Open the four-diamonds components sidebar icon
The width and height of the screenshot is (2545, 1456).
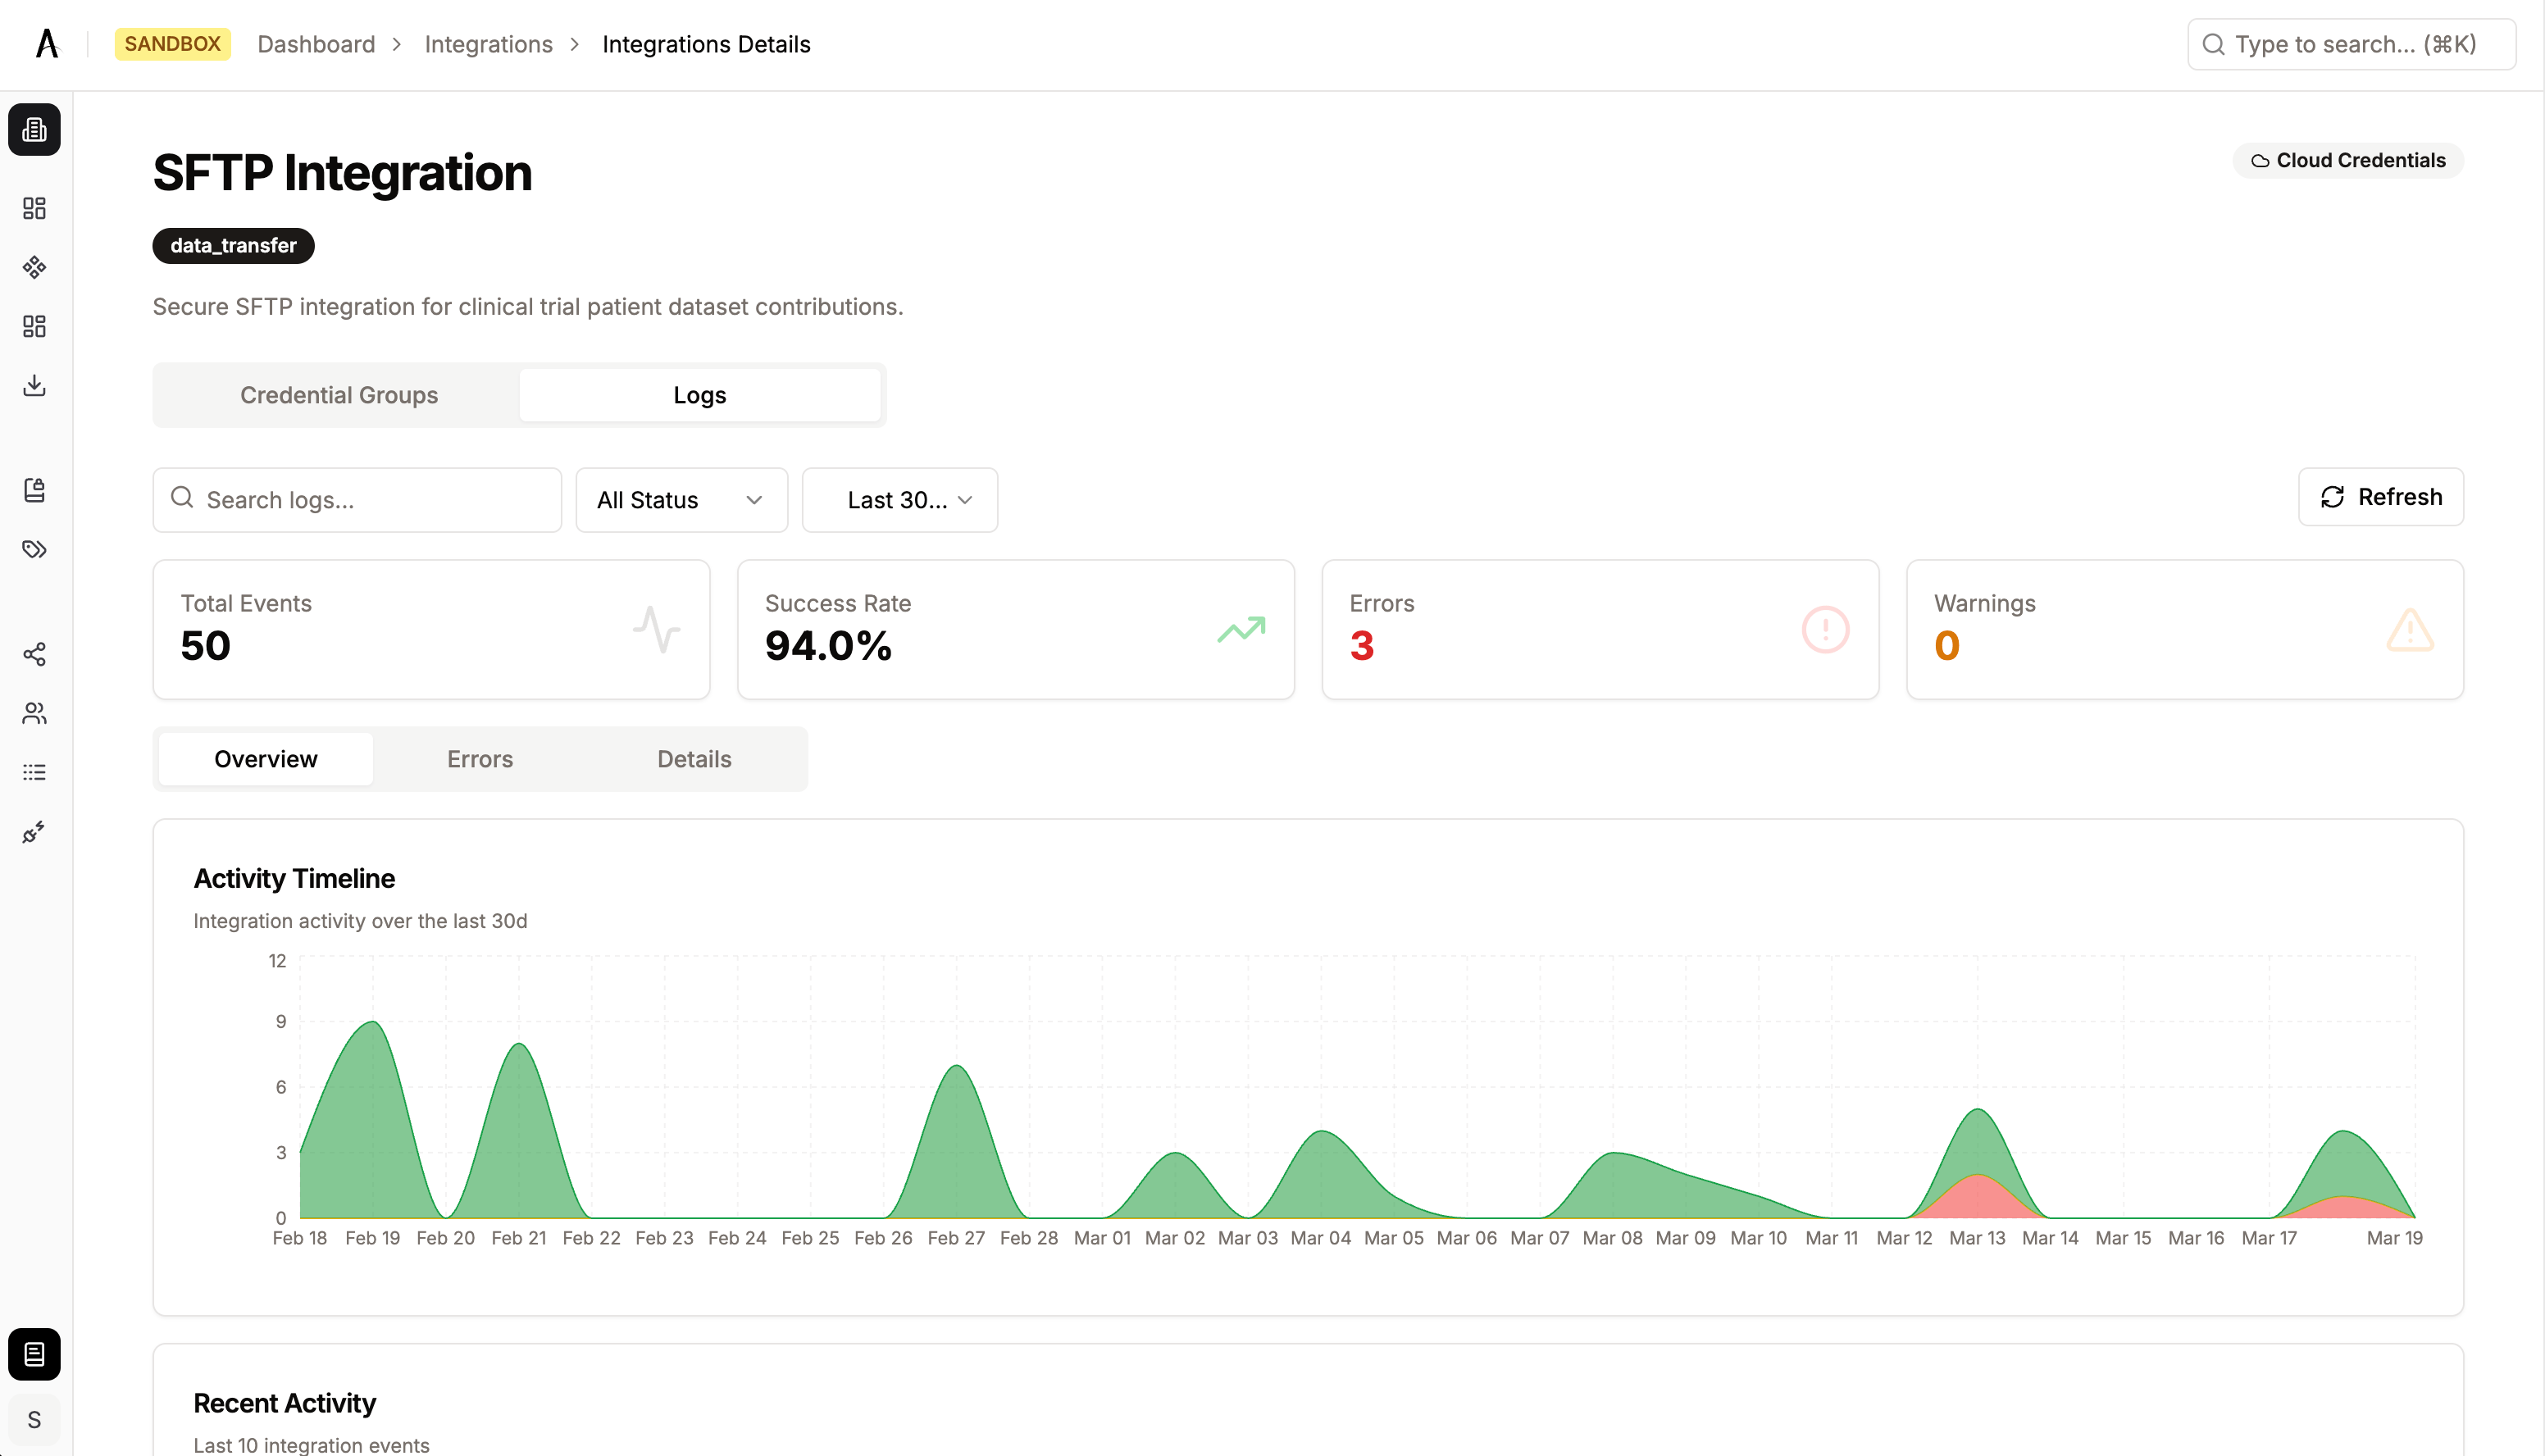point(34,267)
